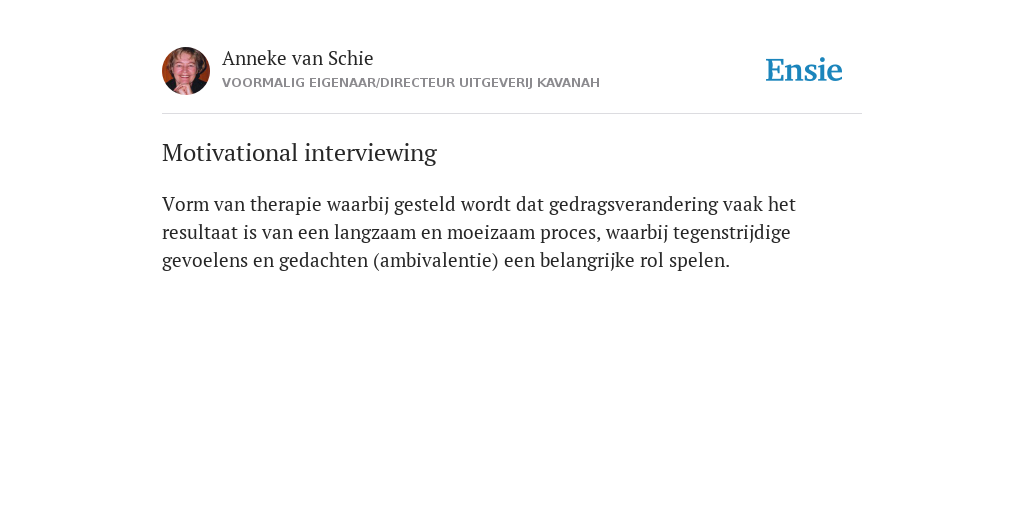Open the Ensie logo link

pyautogui.click(x=804, y=70)
